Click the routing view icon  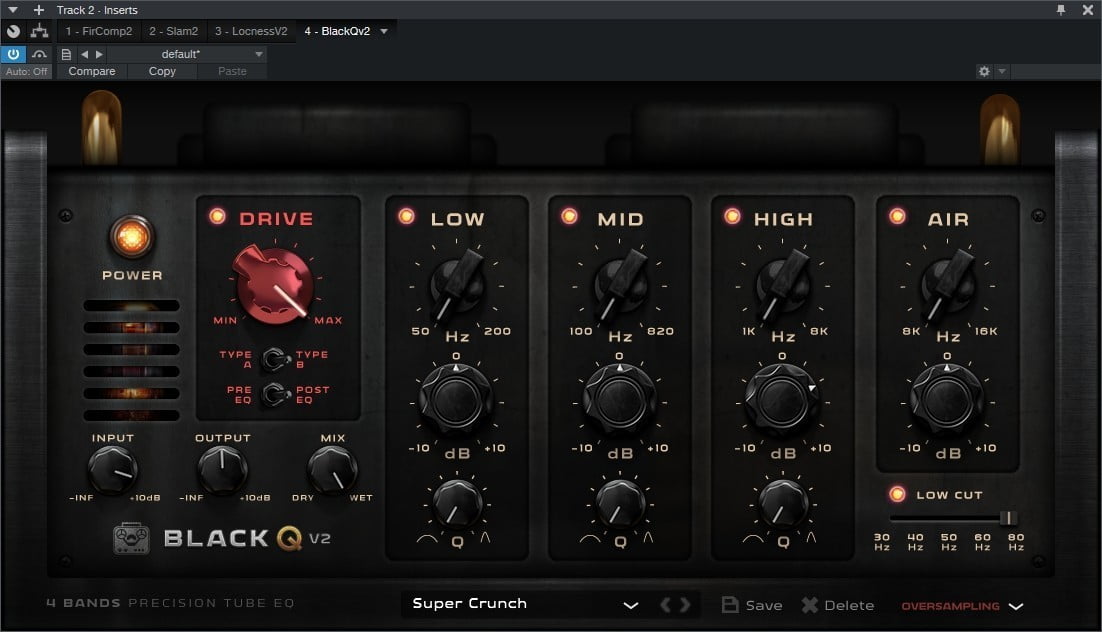click(39, 31)
